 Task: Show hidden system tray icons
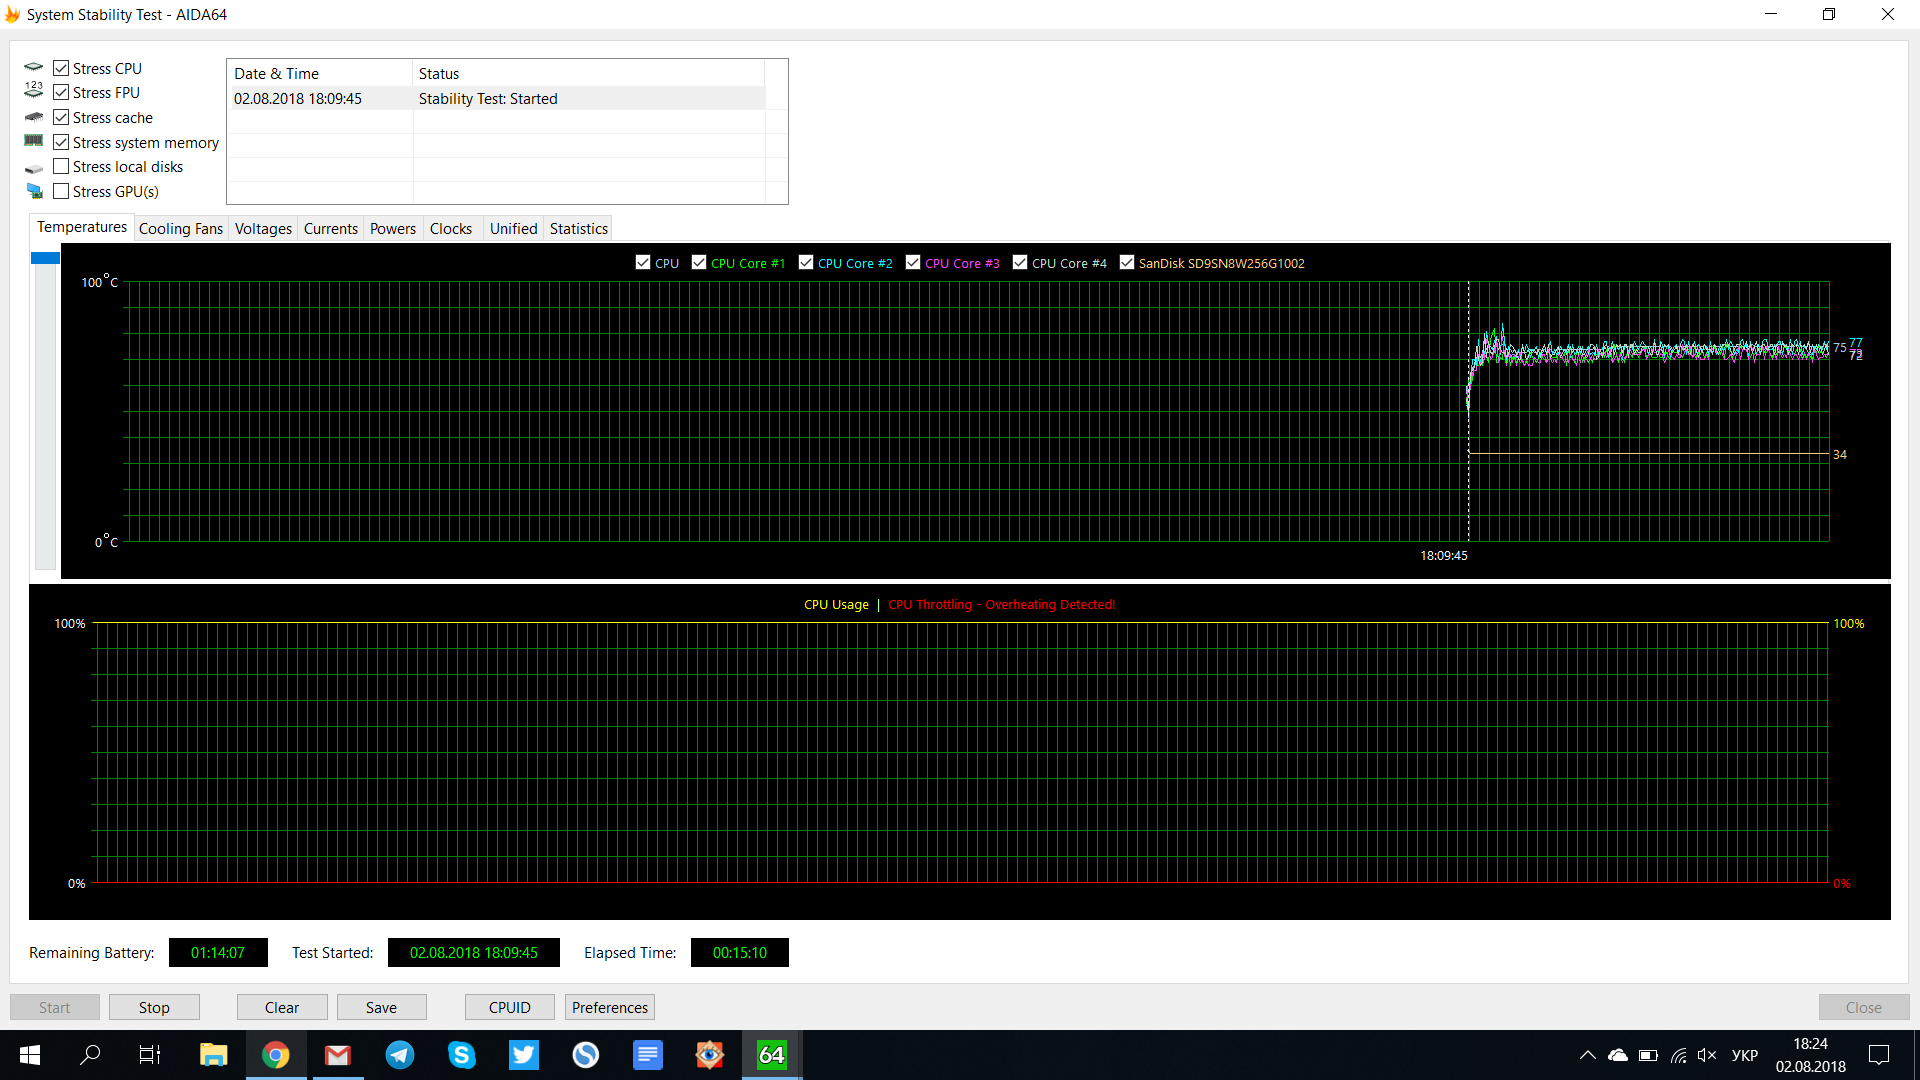(1587, 1055)
